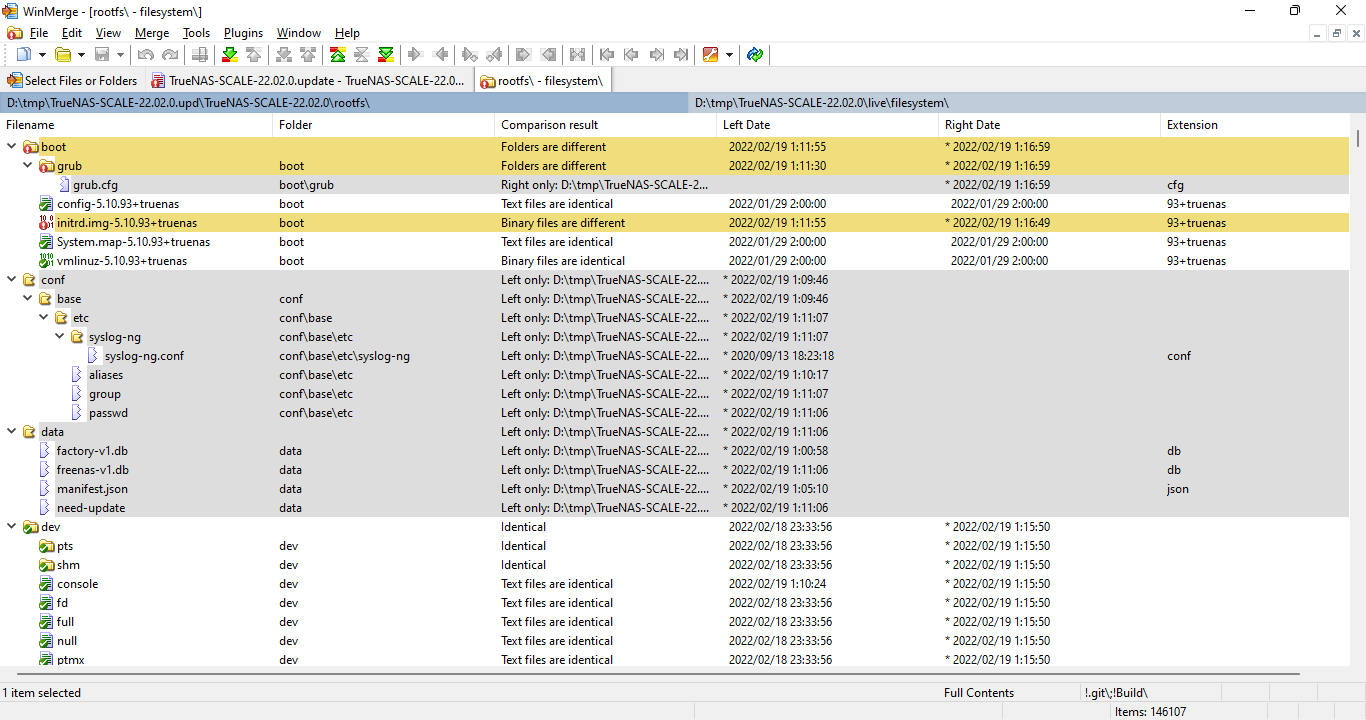Click the Undo toolbar icon
1366x720 pixels.
point(146,54)
